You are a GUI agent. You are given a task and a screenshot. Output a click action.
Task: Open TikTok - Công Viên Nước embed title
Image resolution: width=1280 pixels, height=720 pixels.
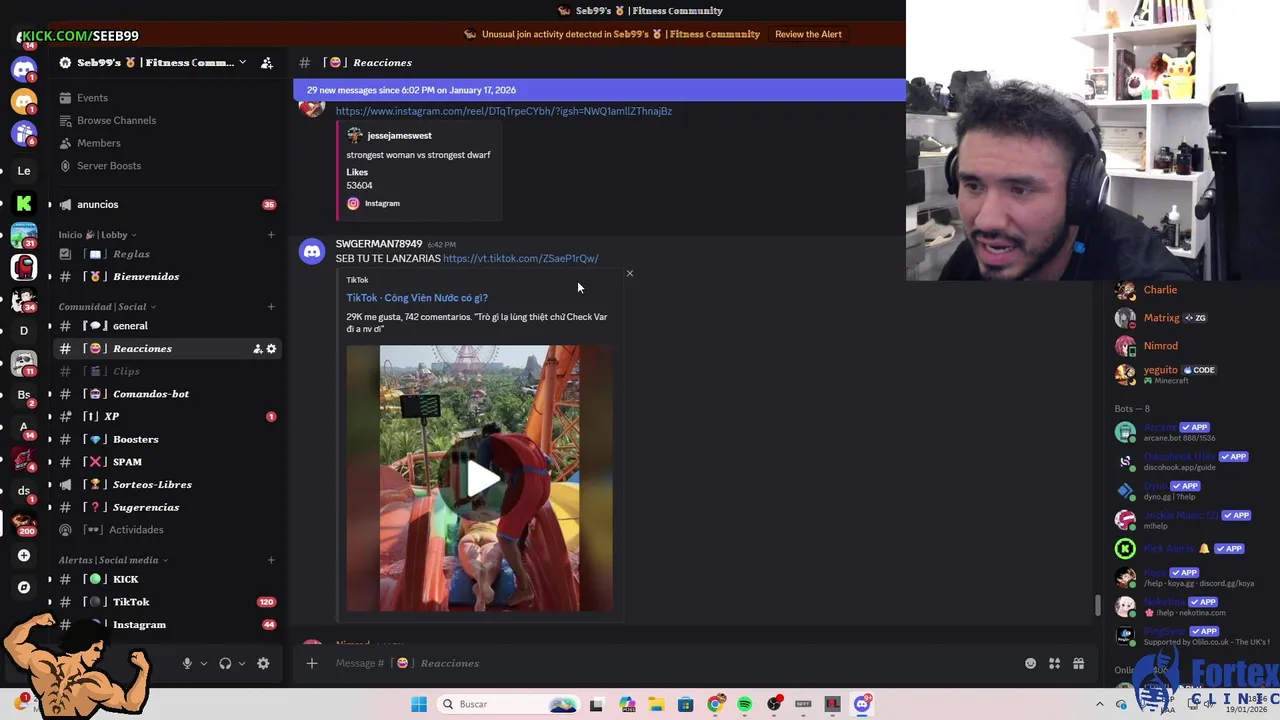[x=417, y=298]
